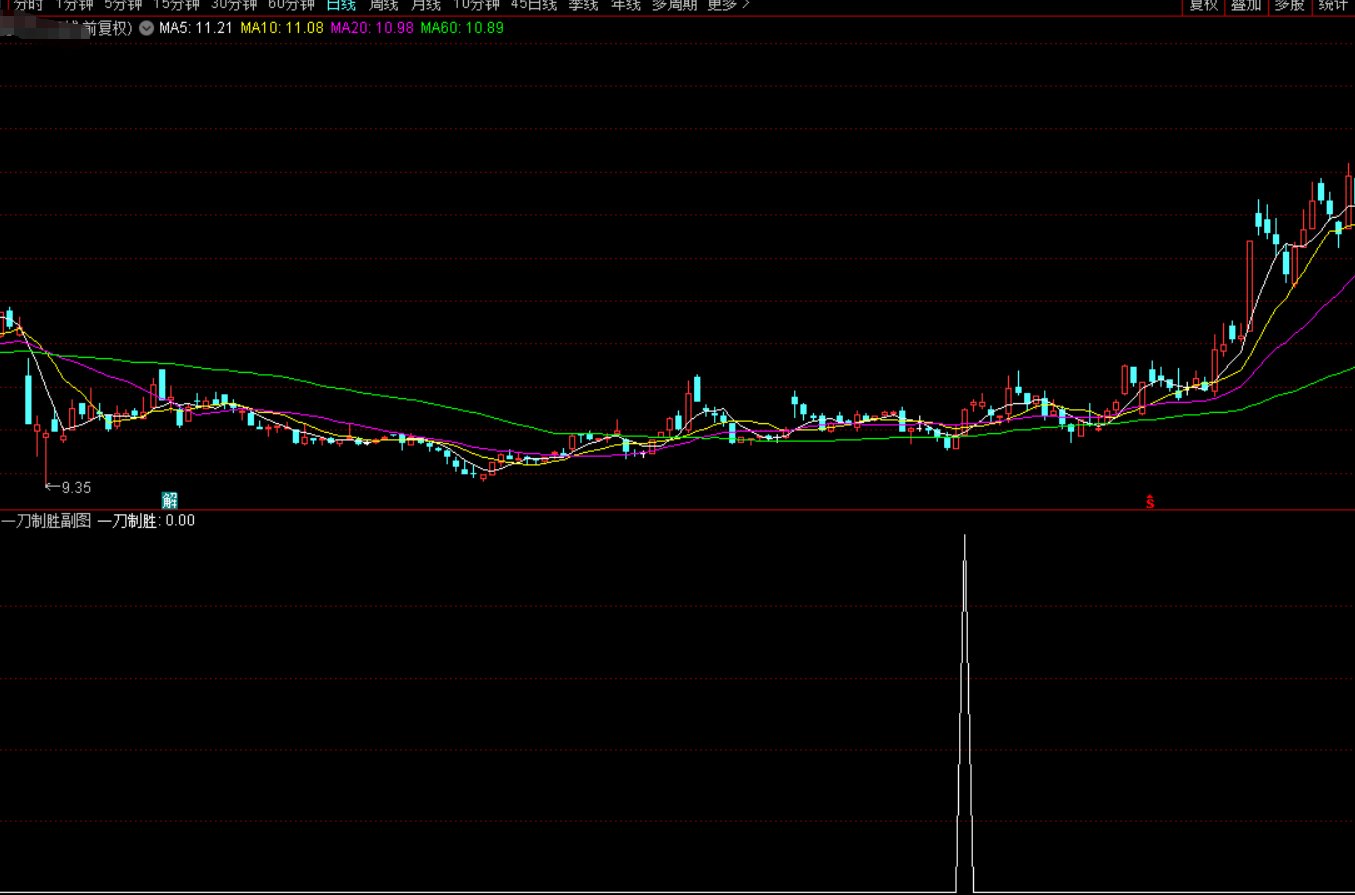Switch to 周线 weekly chart
Image resolution: width=1355 pixels, height=895 pixels.
pyautogui.click(x=384, y=5)
